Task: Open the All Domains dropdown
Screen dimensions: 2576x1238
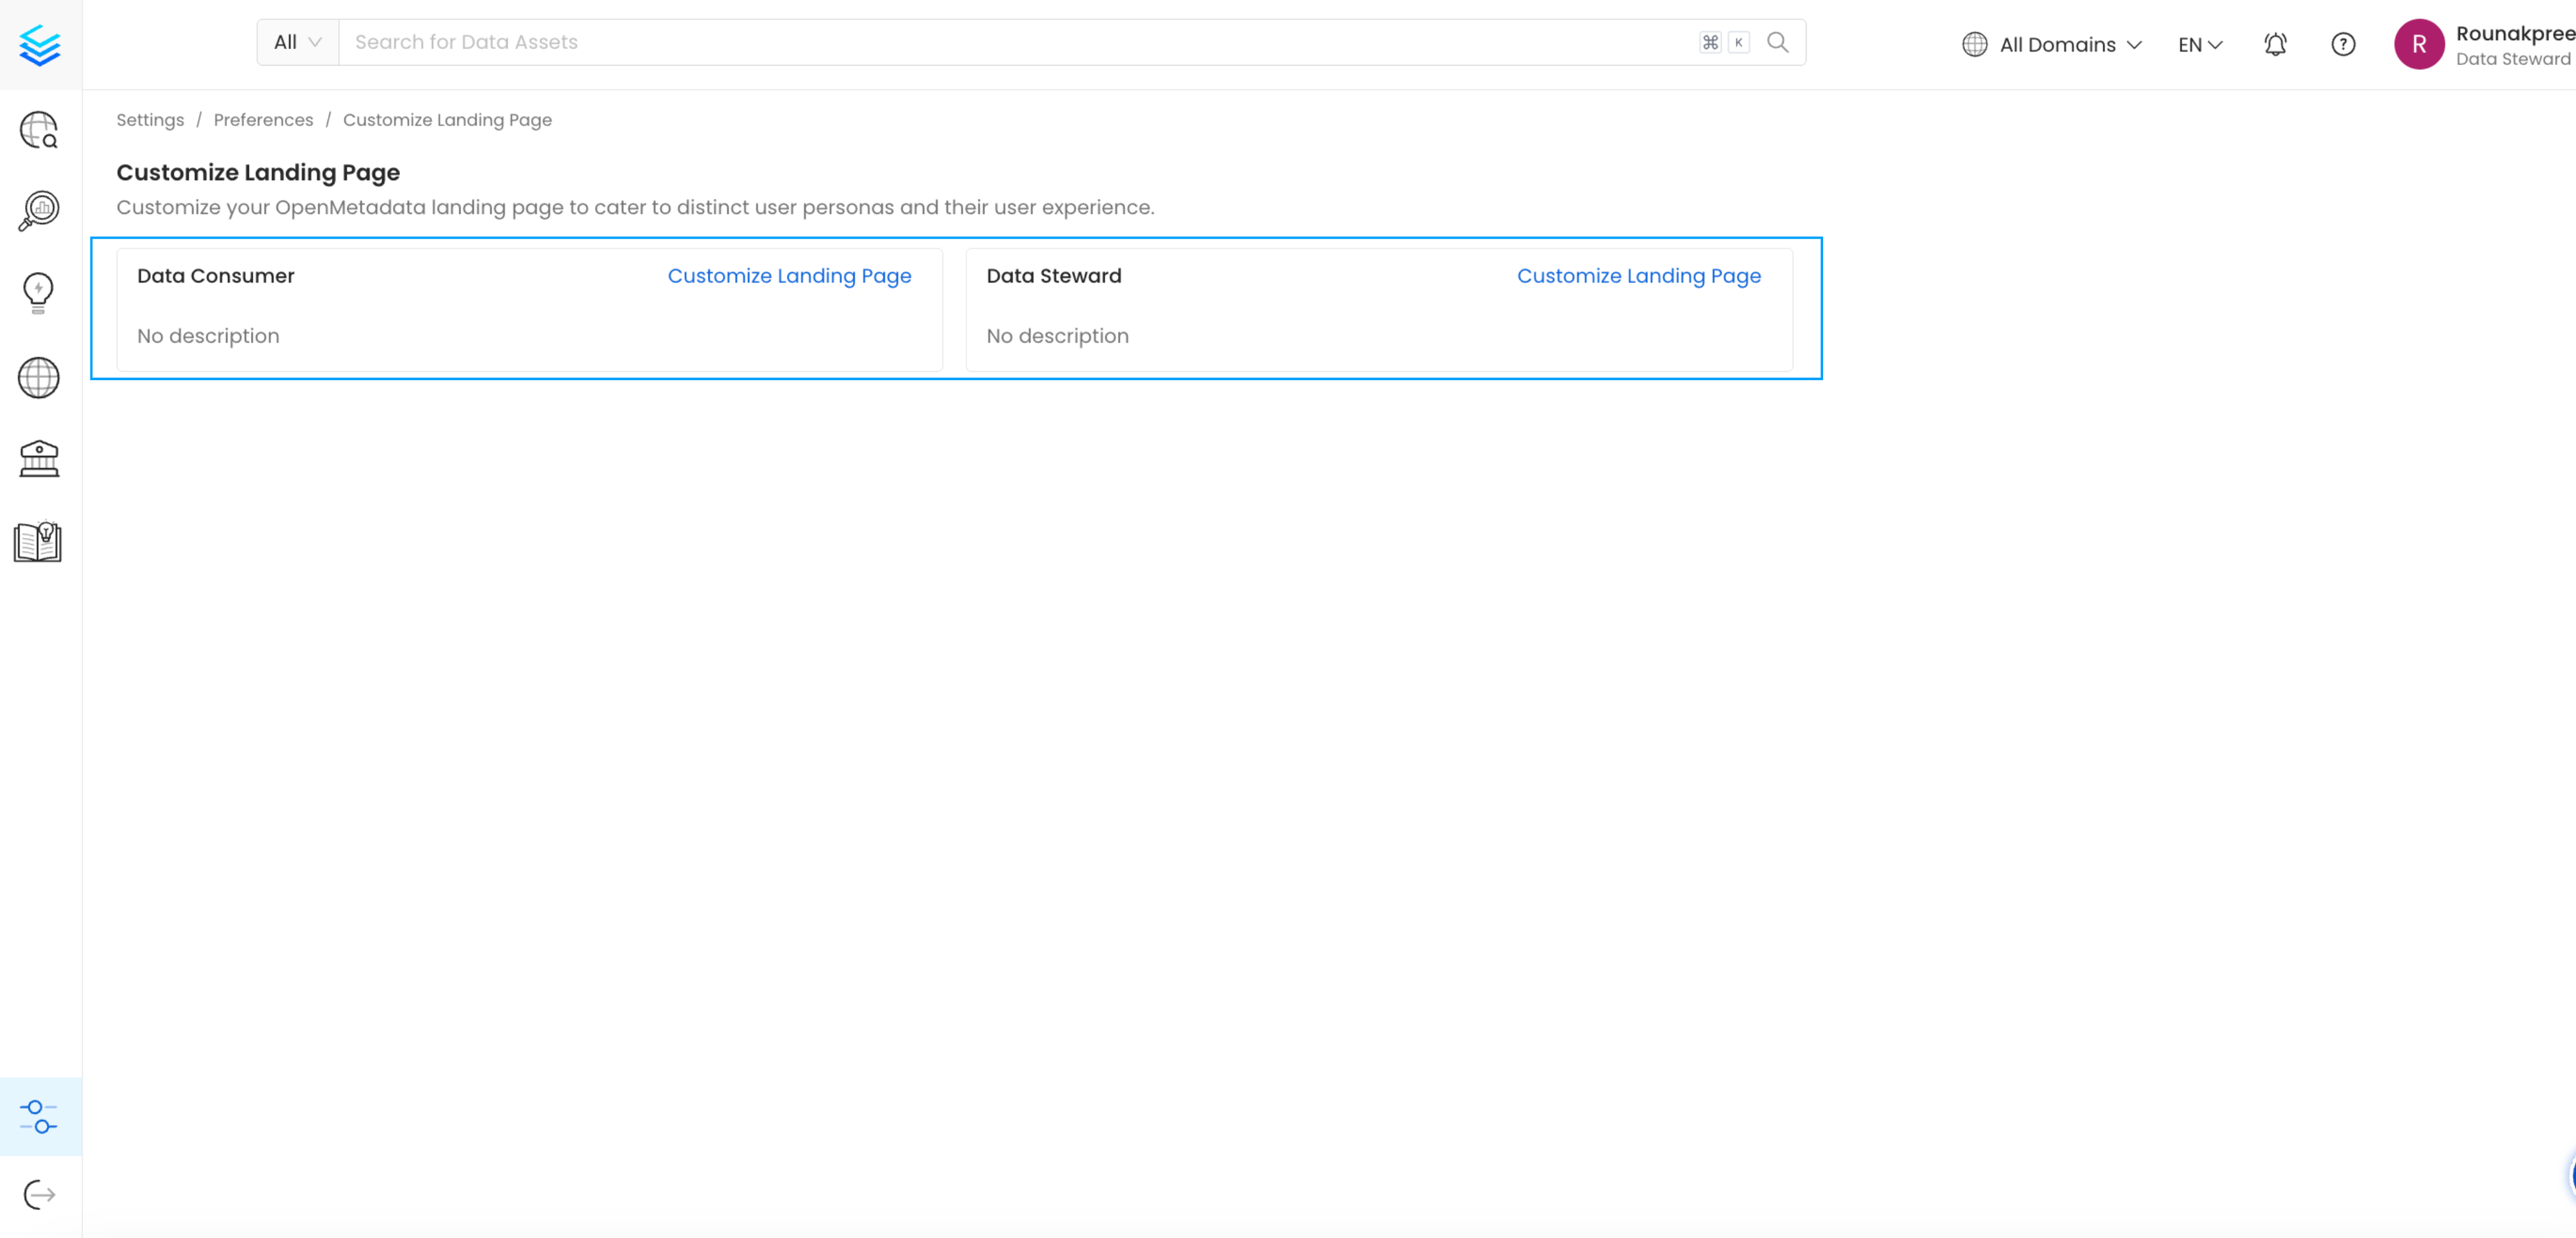Action: [x=2052, y=44]
